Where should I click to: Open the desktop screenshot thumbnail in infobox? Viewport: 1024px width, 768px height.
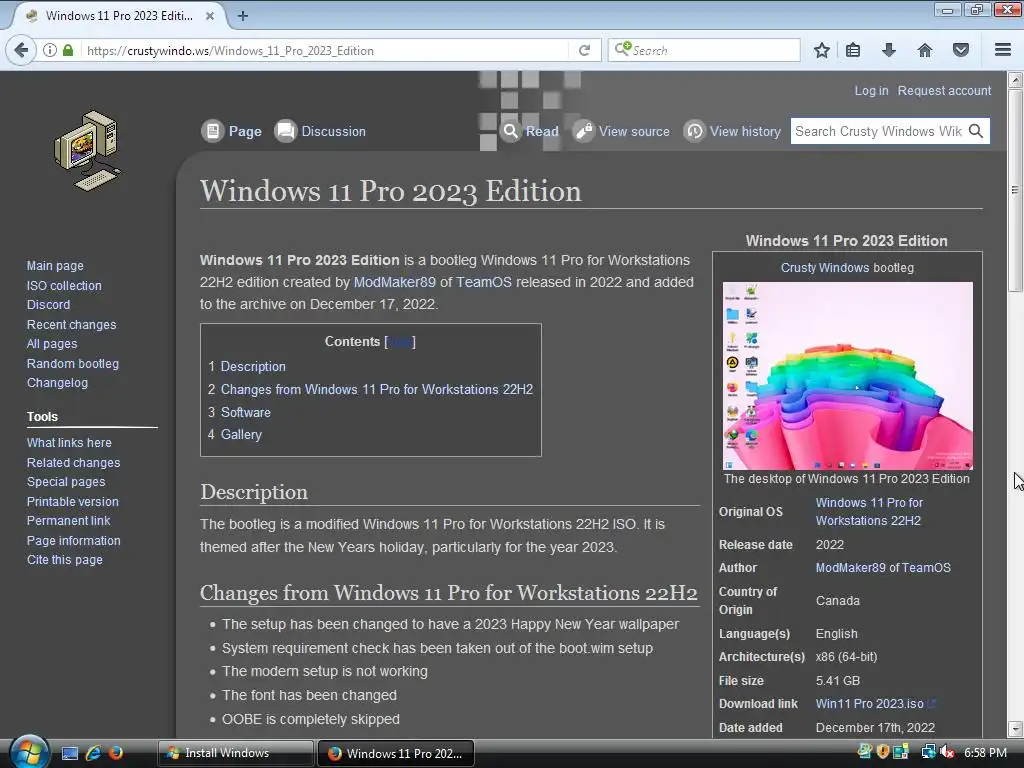(x=848, y=376)
